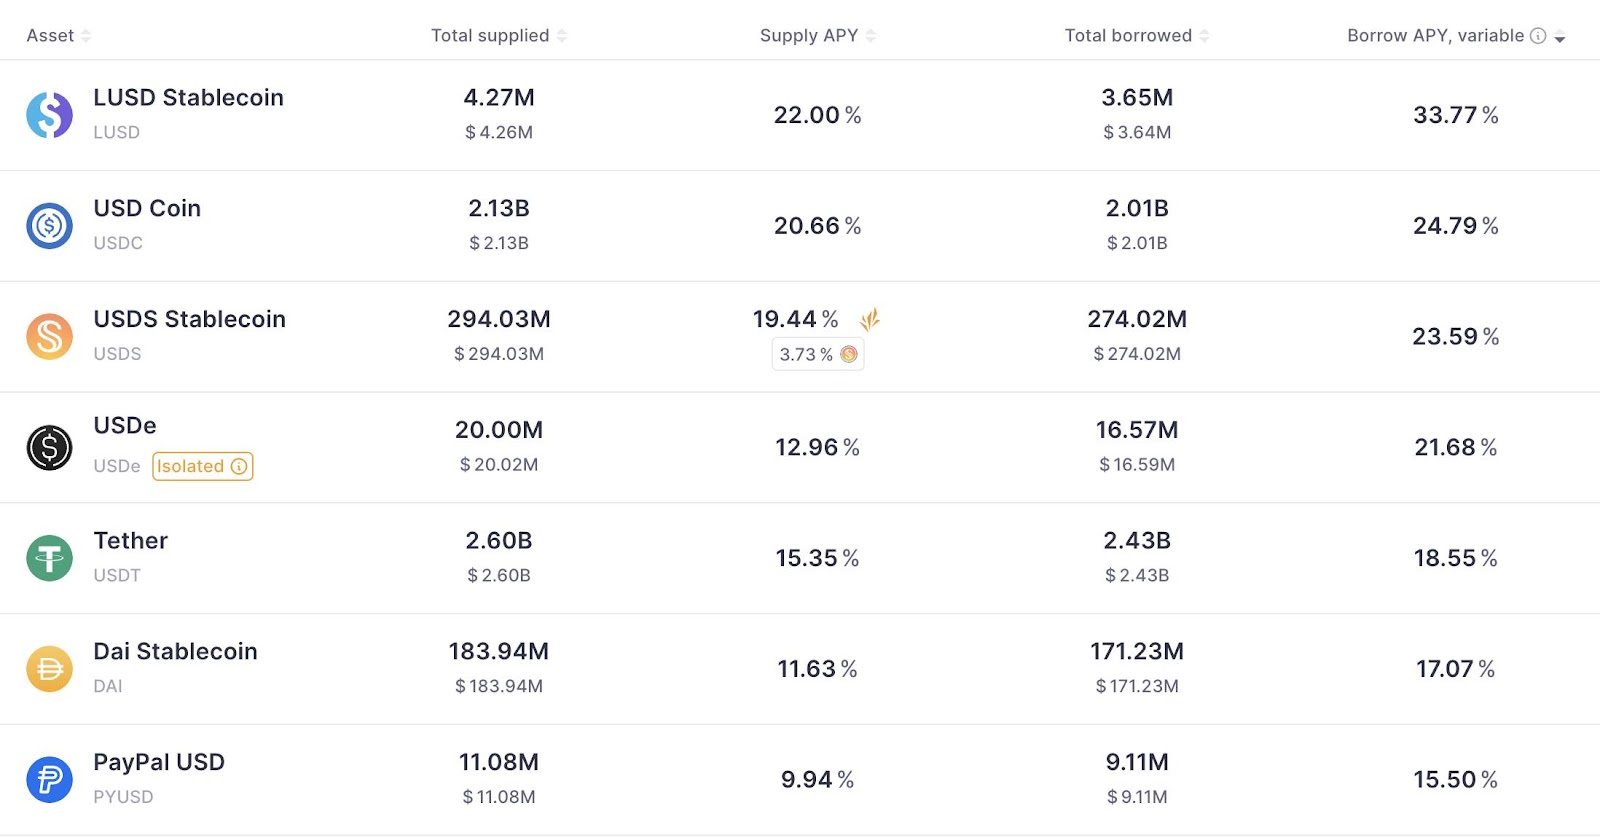The width and height of the screenshot is (1600, 838).
Task: Sort table by Total supplied column
Action: point(499,36)
